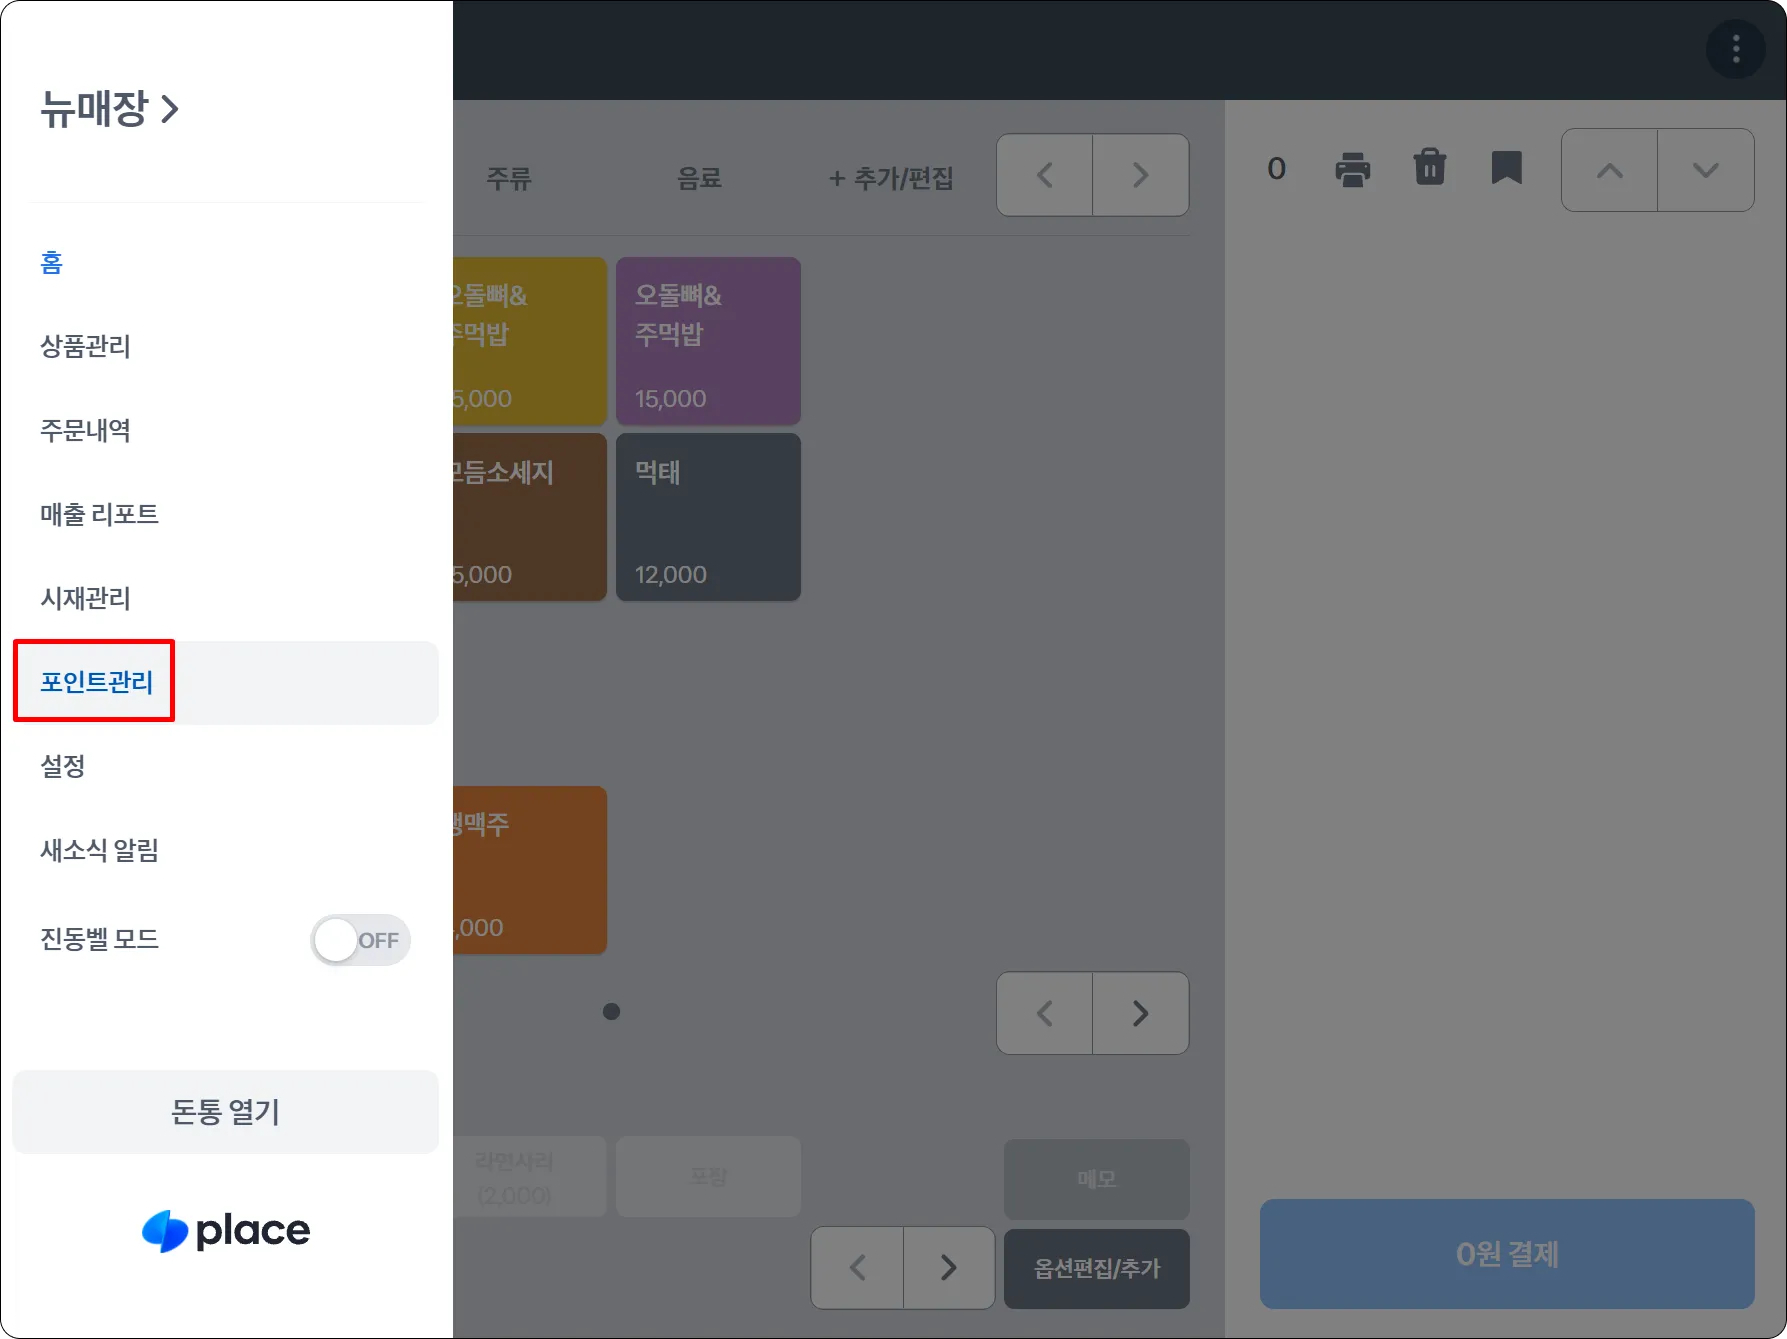Select 매출 리포트 menu item
Screen dimensions: 1787x1339
click(x=99, y=514)
